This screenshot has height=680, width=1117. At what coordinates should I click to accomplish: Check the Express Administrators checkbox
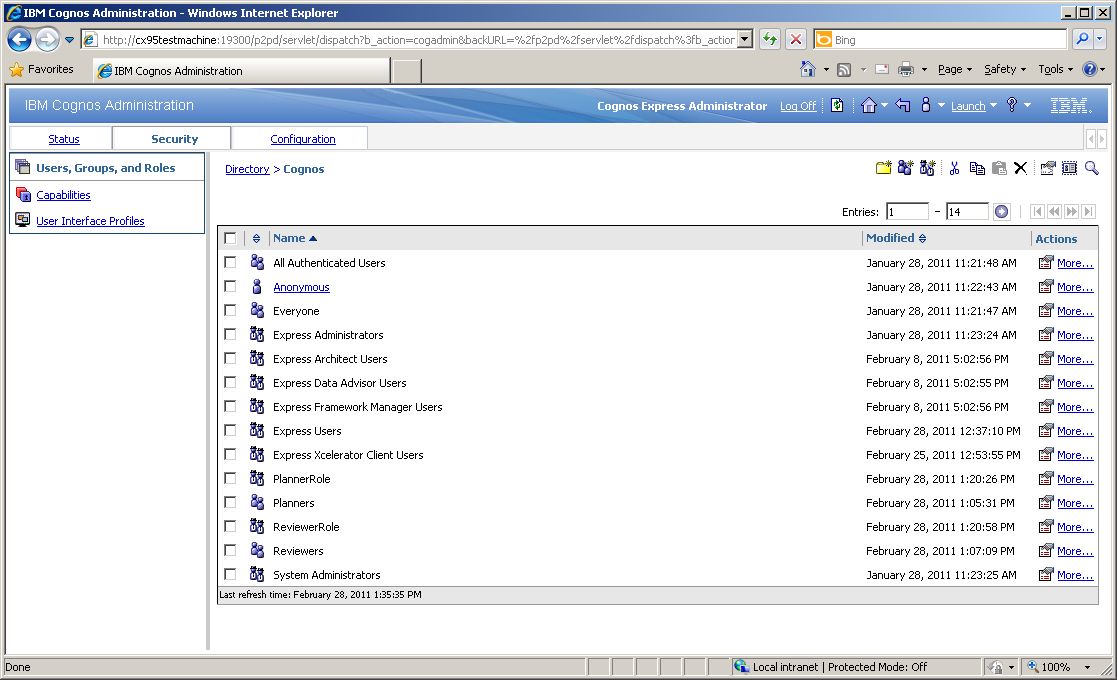point(230,334)
